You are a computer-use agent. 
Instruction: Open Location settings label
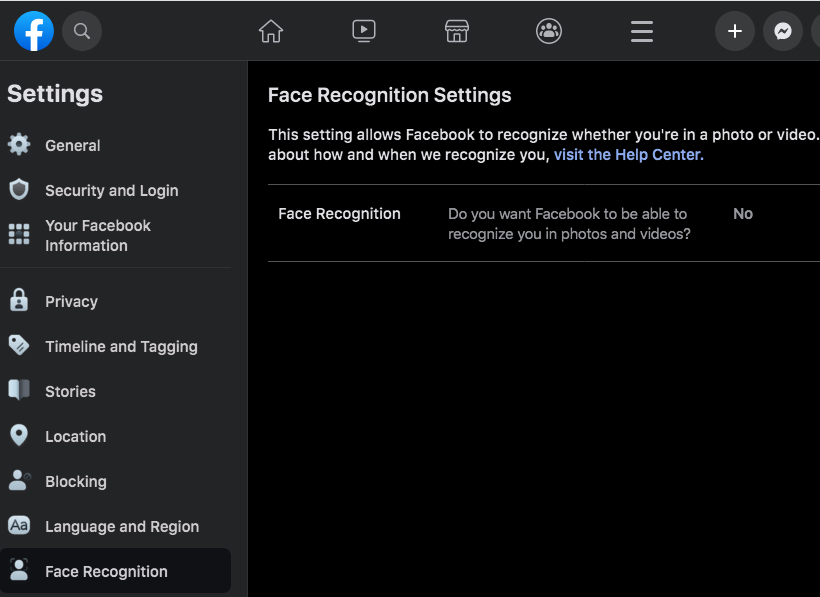click(76, 437)
